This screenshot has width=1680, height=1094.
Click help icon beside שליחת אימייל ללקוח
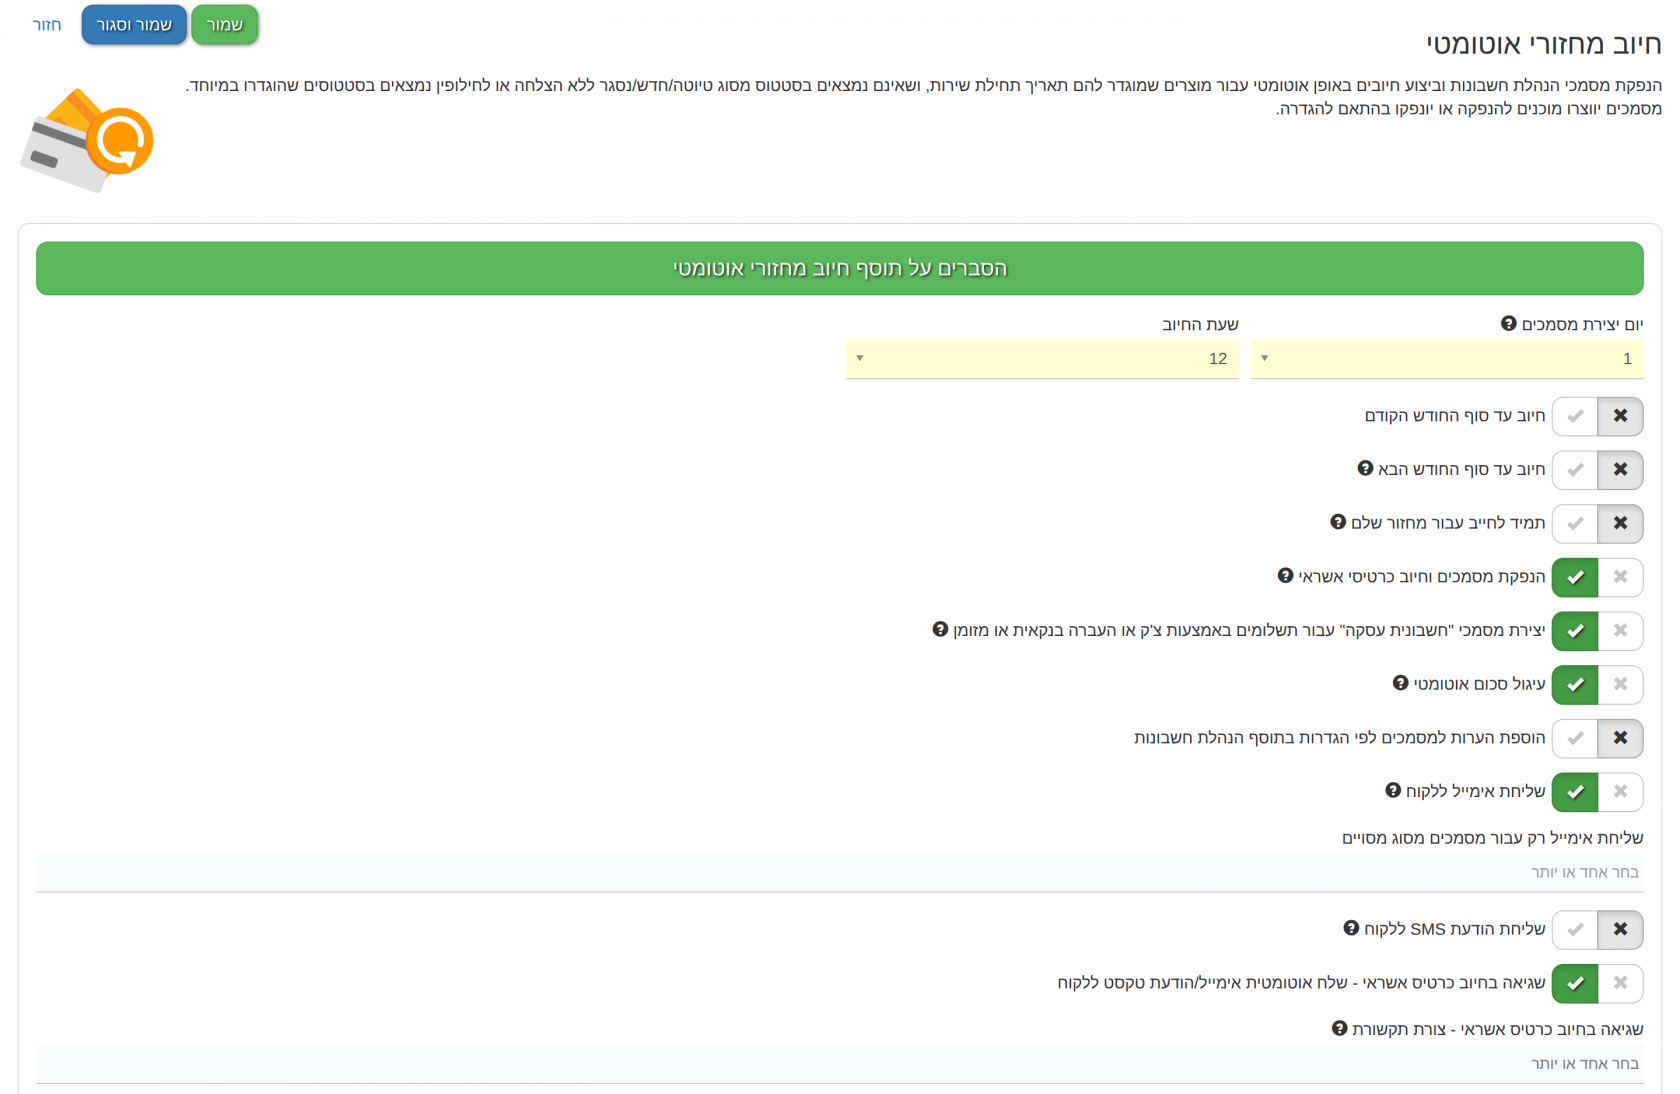[x=1393, y=791]
